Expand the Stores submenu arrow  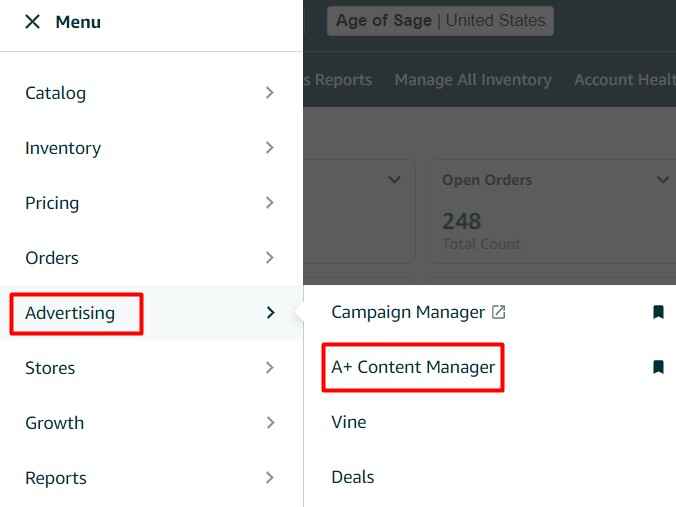pos(270,368)
